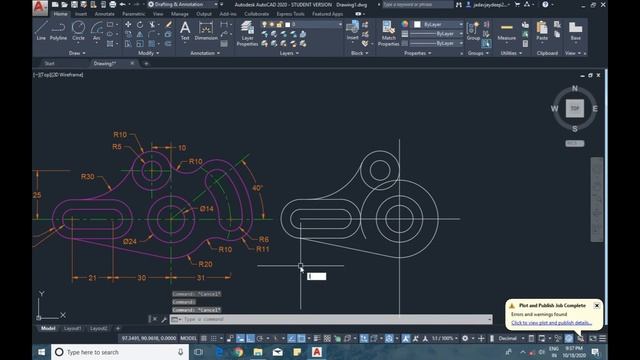Screen dimensions: 640x360
Task: Click the Insert block icon
Action: click(x=352, y=31)
